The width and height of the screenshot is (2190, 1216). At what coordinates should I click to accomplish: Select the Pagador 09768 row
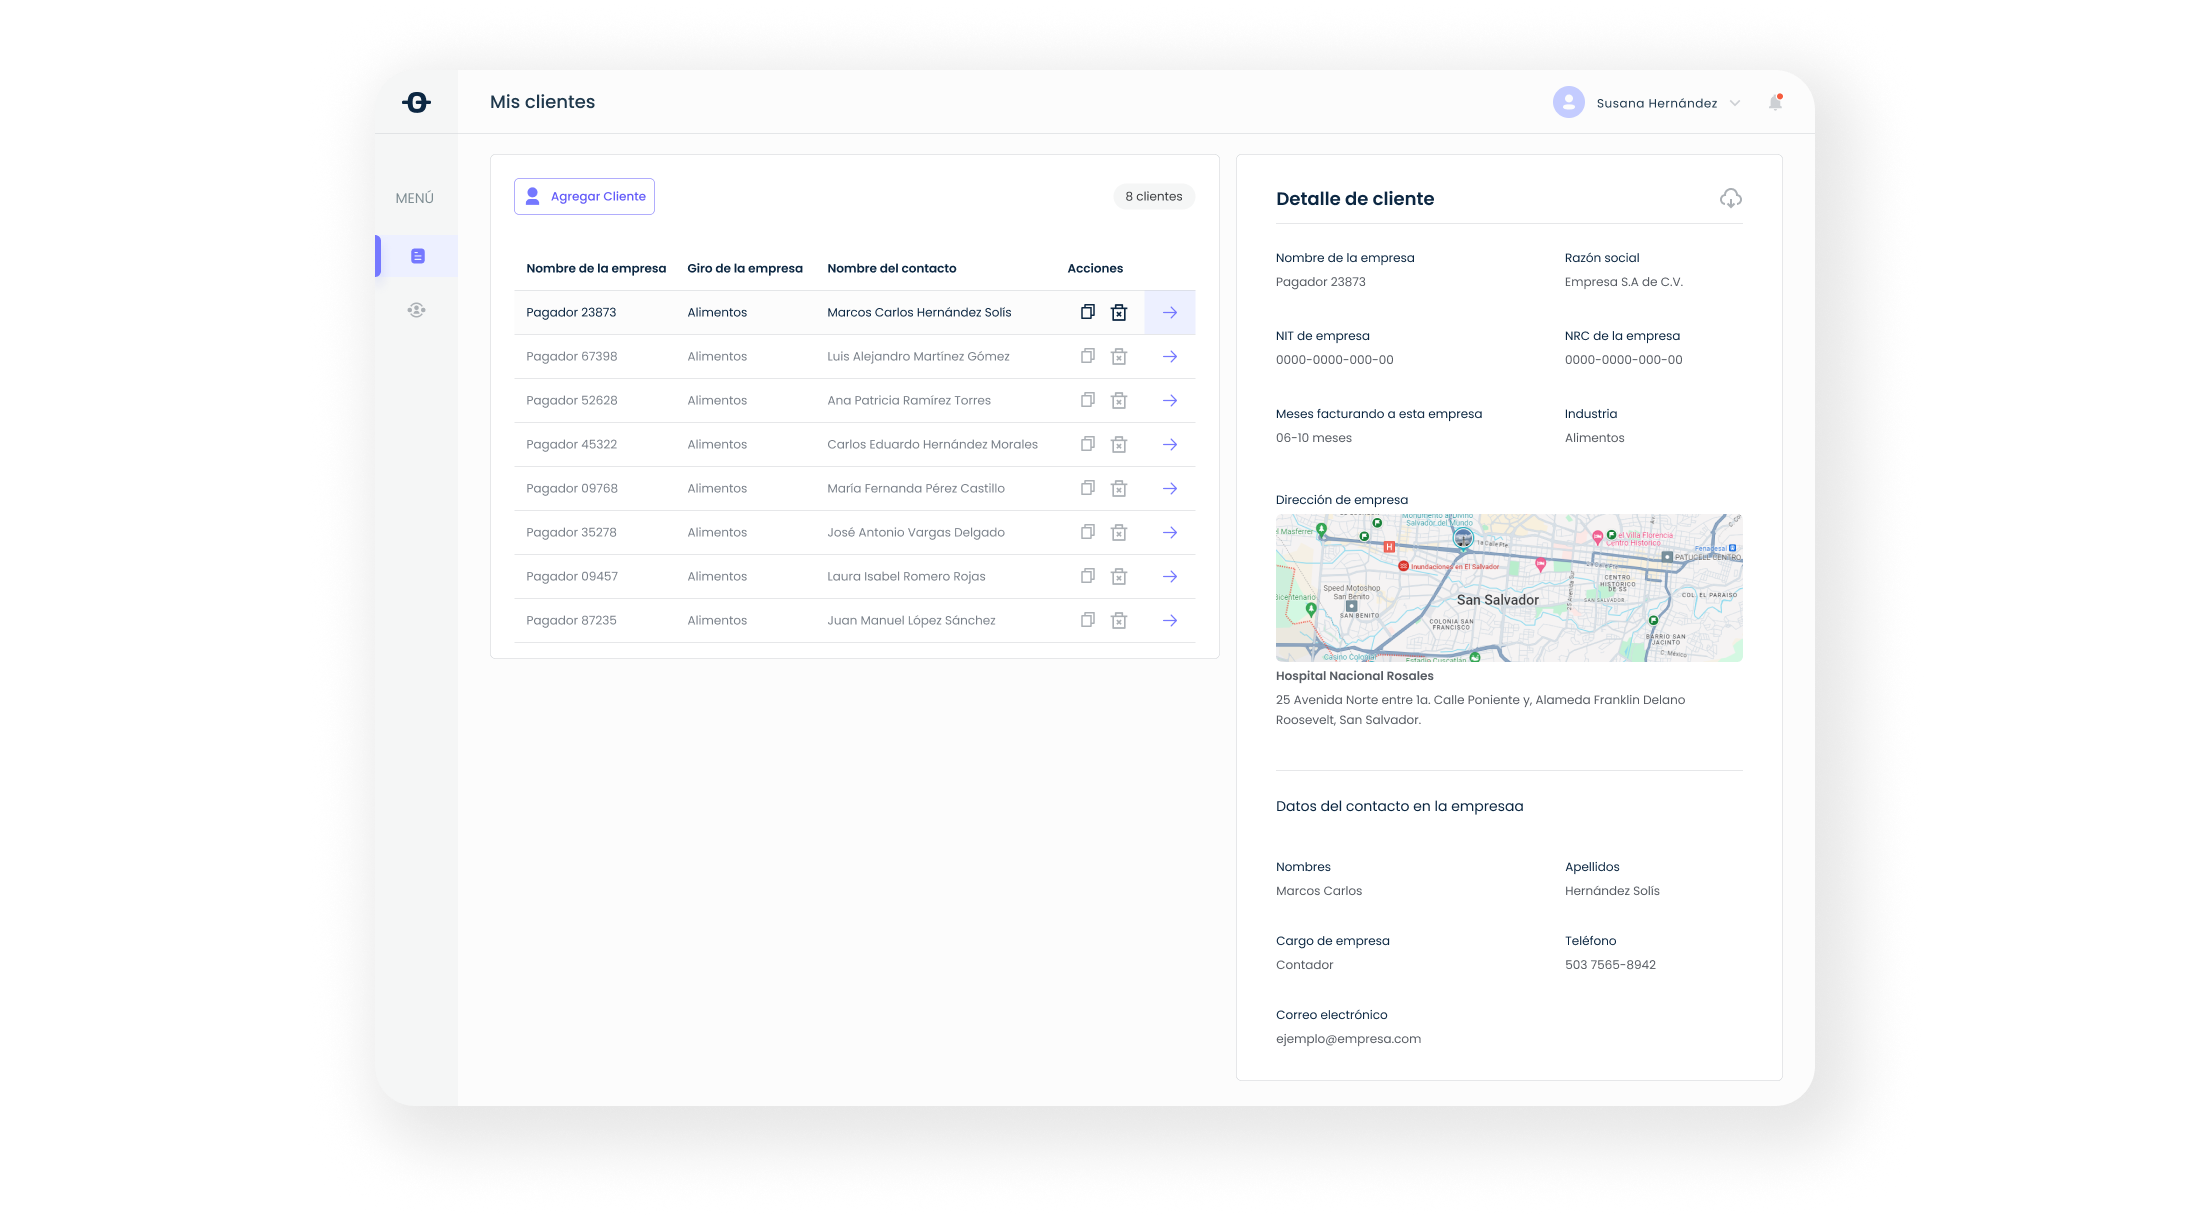[571, 488]
